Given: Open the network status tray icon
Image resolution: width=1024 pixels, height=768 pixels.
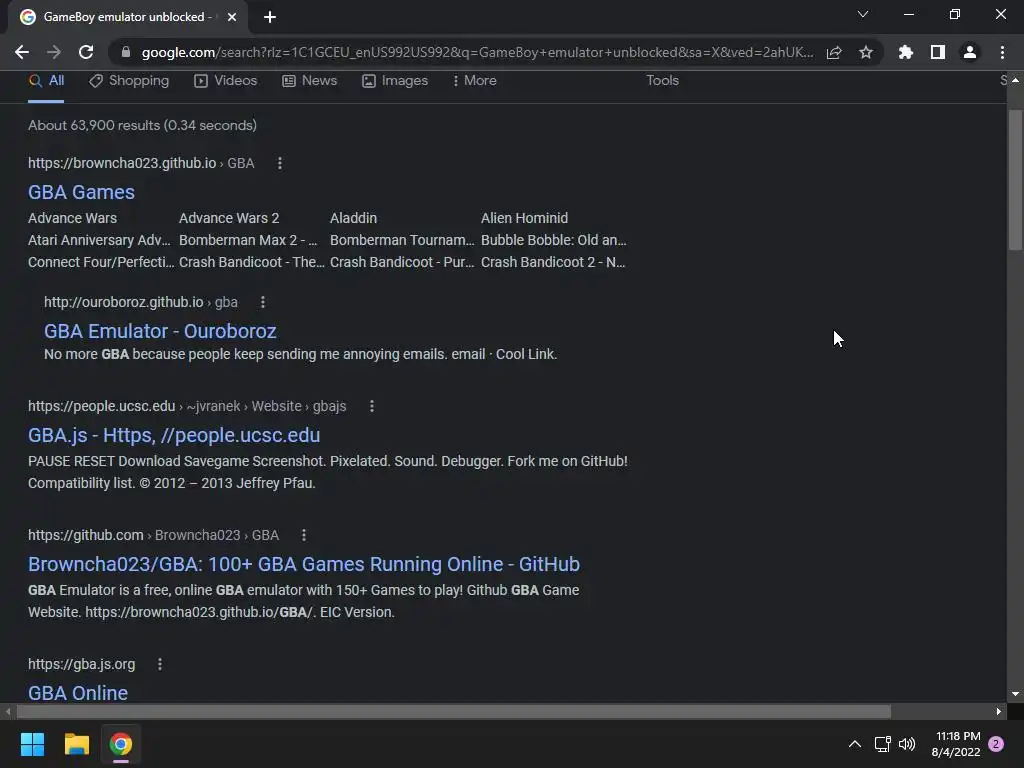Looking at the screenshot, I should pyautogui.click(x=882, y=744).
